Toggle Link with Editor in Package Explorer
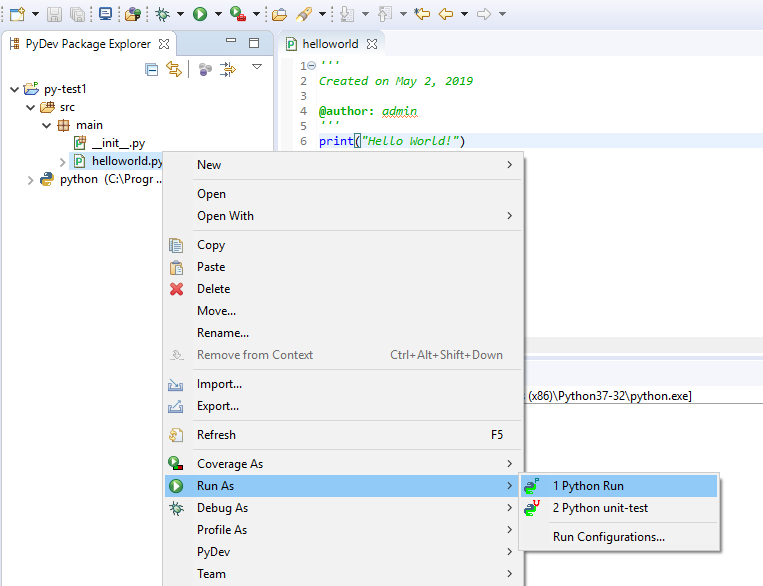This screenshot has width=763, height=586. click(x=174, y=69)
